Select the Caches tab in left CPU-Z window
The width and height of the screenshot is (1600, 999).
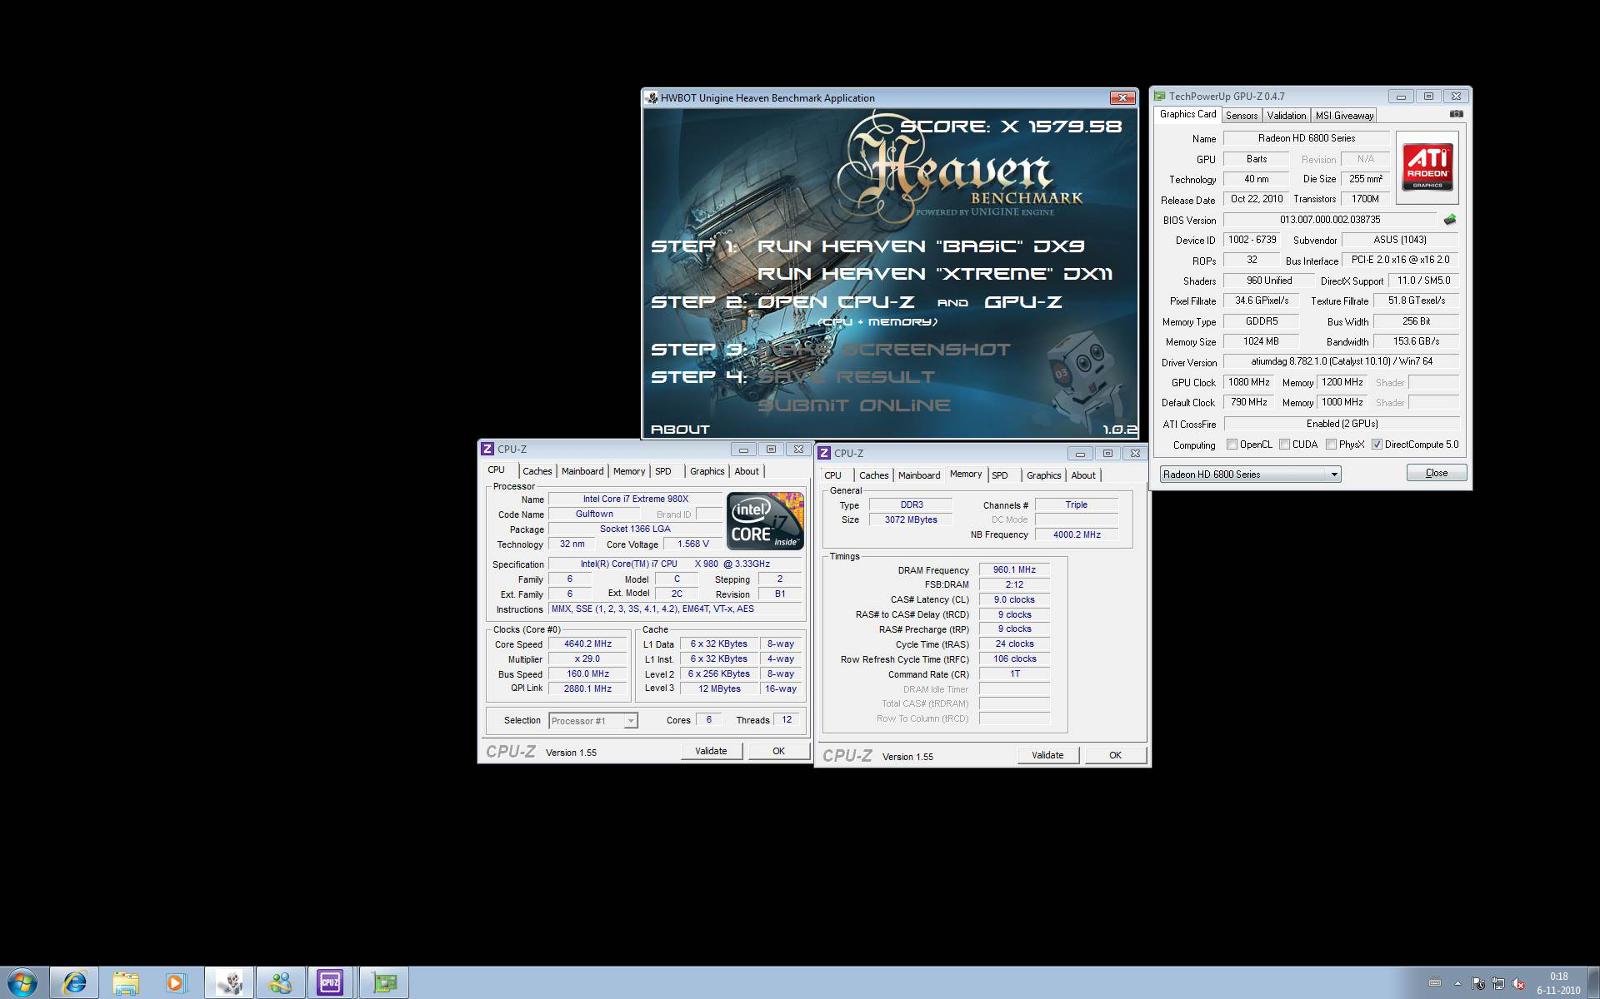pos(537,471)
